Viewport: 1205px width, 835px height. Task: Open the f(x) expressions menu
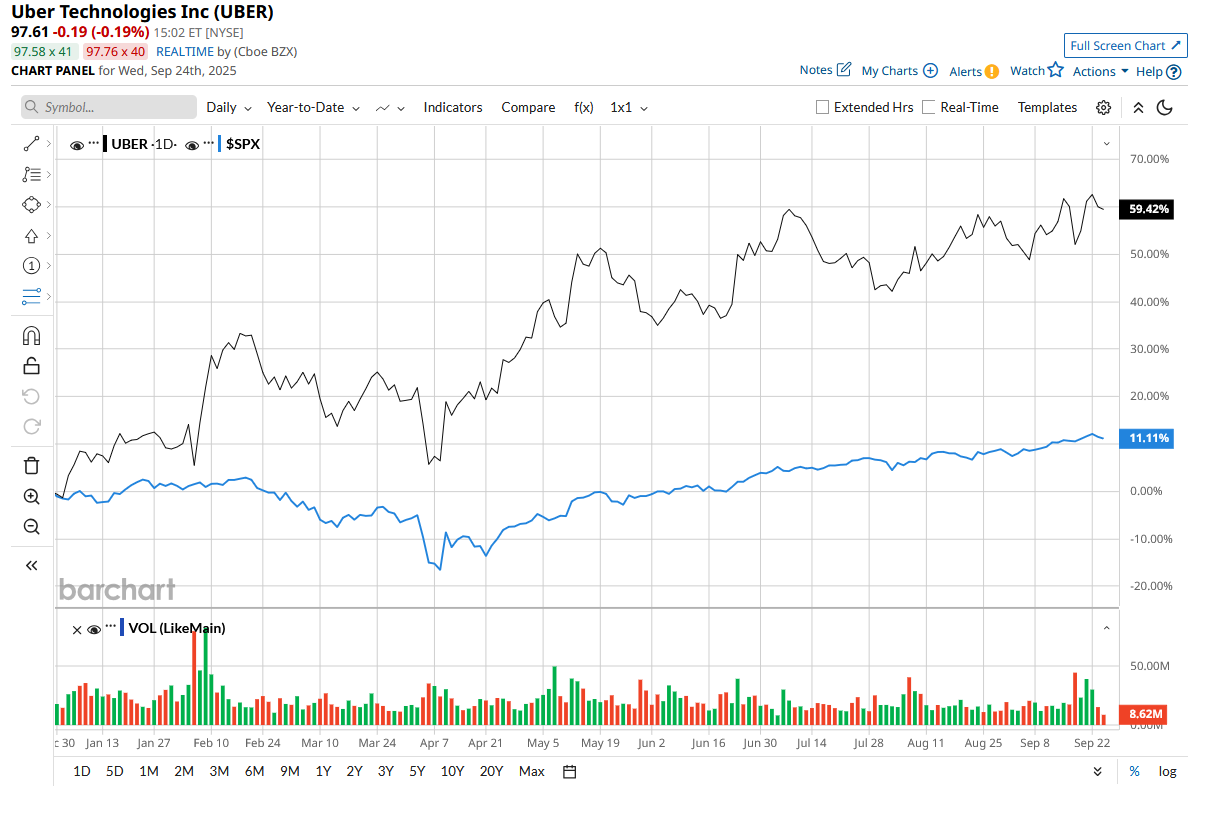coord(584,107)
